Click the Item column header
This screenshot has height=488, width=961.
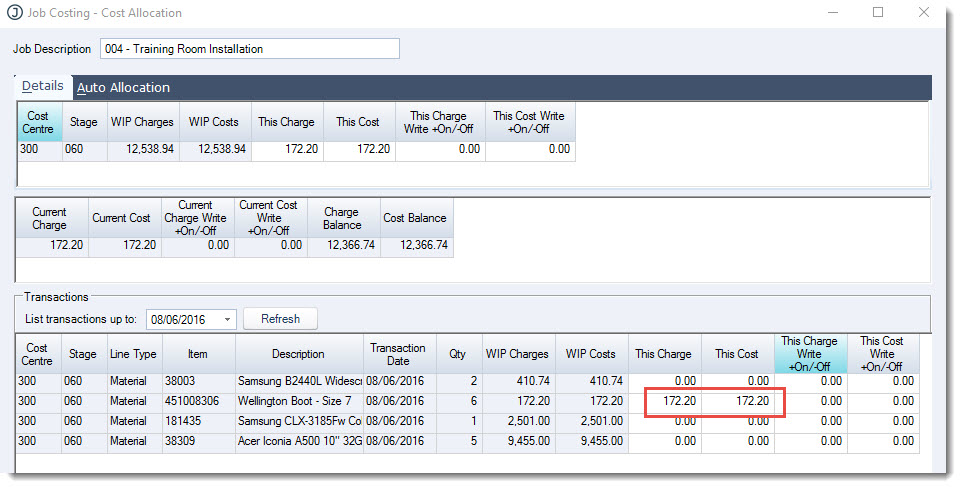199,354
